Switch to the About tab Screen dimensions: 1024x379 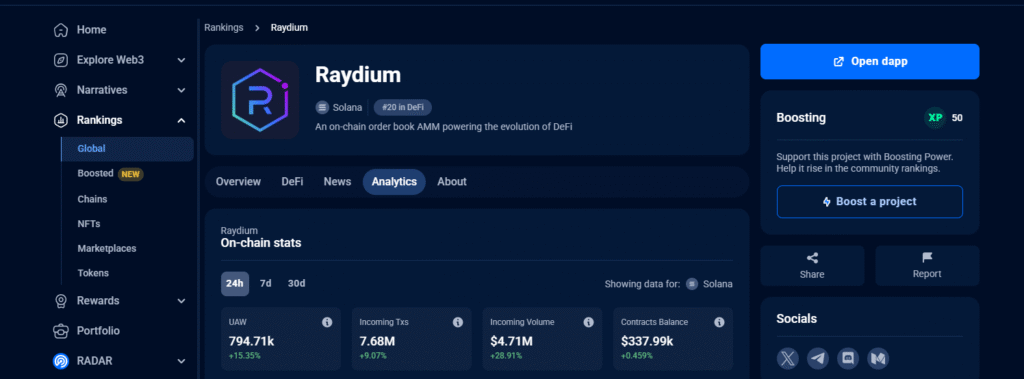tap(452, 182)
